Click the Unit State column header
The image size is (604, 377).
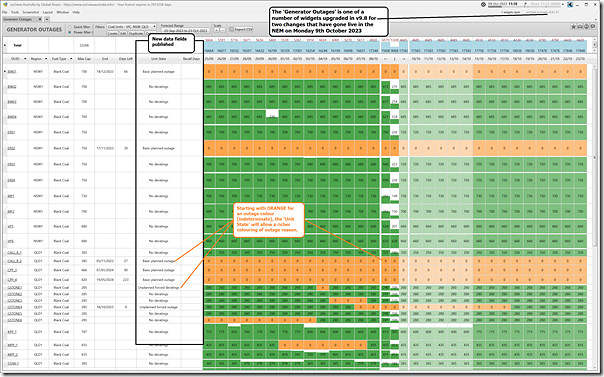coord(158,59)
